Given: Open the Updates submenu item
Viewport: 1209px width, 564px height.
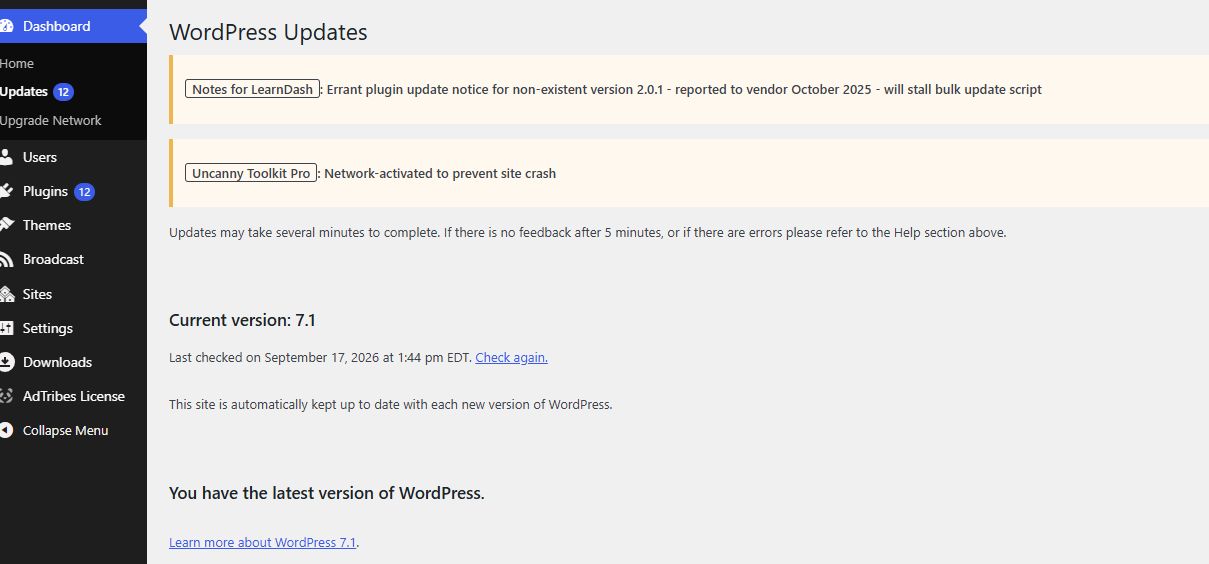Looking at the screenshot, I should click(24, 92).
